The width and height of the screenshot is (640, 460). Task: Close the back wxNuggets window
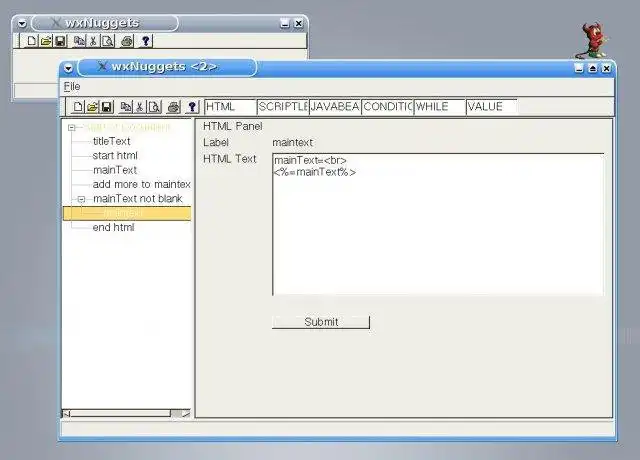[298, 24]
